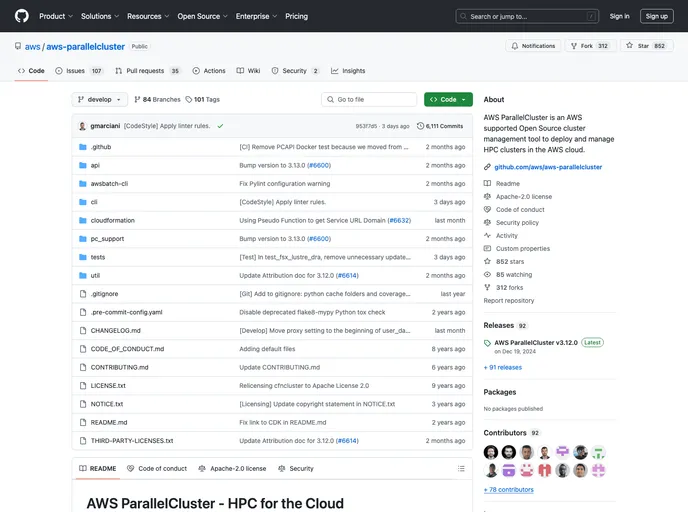Click the .gitignore file icon
Viewport: 688px width, 512px height.
pos(82,294)
